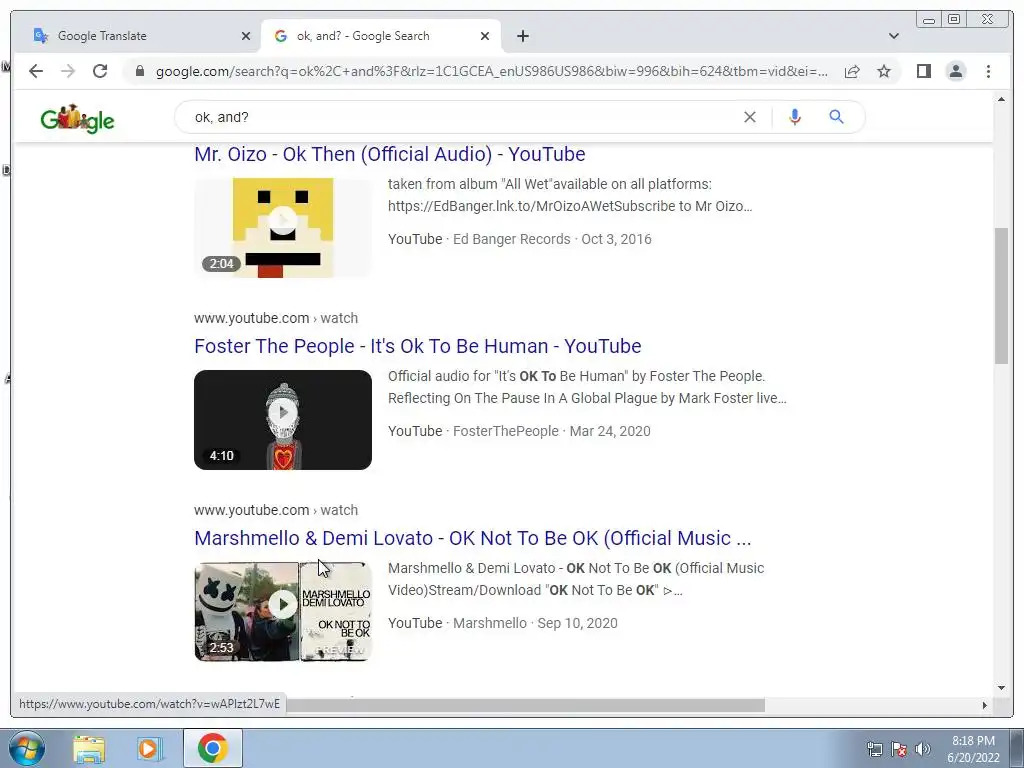1024x768 pixels.
Task: Open Mr. Oizo Ok Then result
Action: point(390,154)
